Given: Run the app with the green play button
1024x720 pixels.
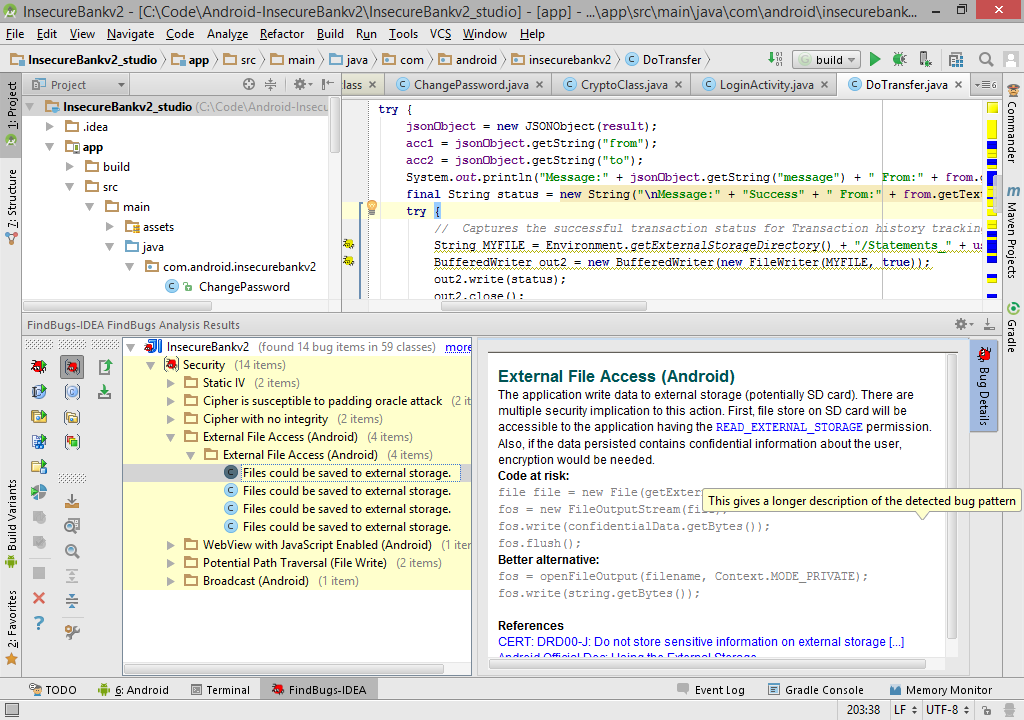Looking at the screenshot, I should (875, 60).
